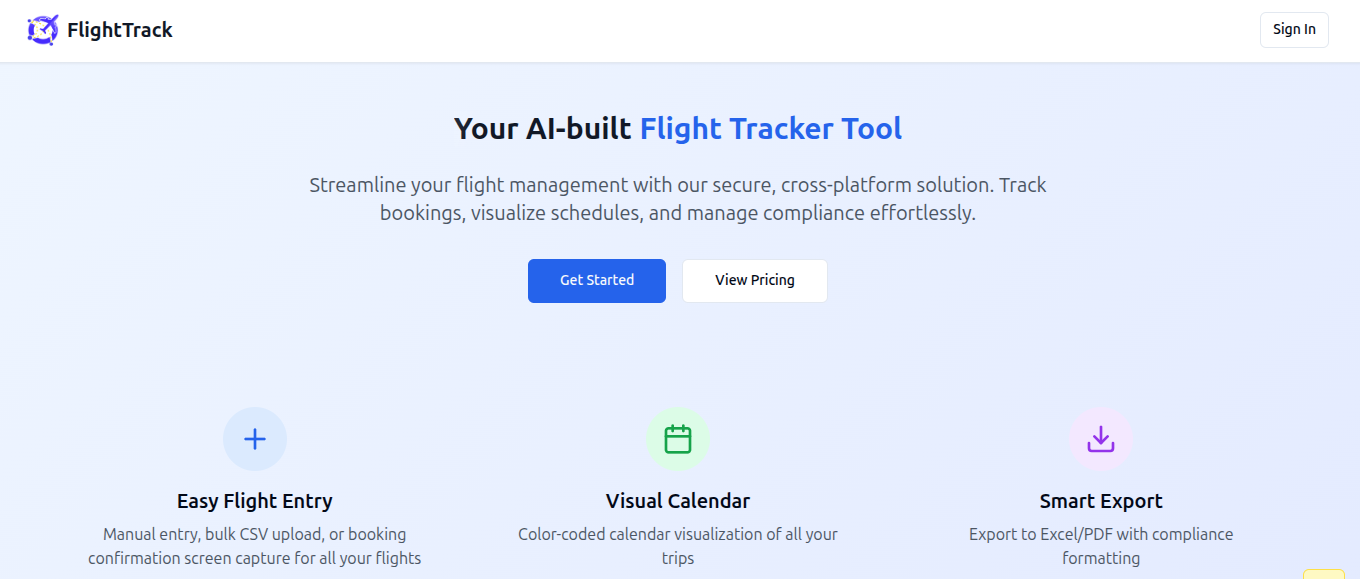The width and height of the screenshot is (1360, 579).
Task: Click the Easy Flight Entry description text
Action: click(x=255, y=546)
